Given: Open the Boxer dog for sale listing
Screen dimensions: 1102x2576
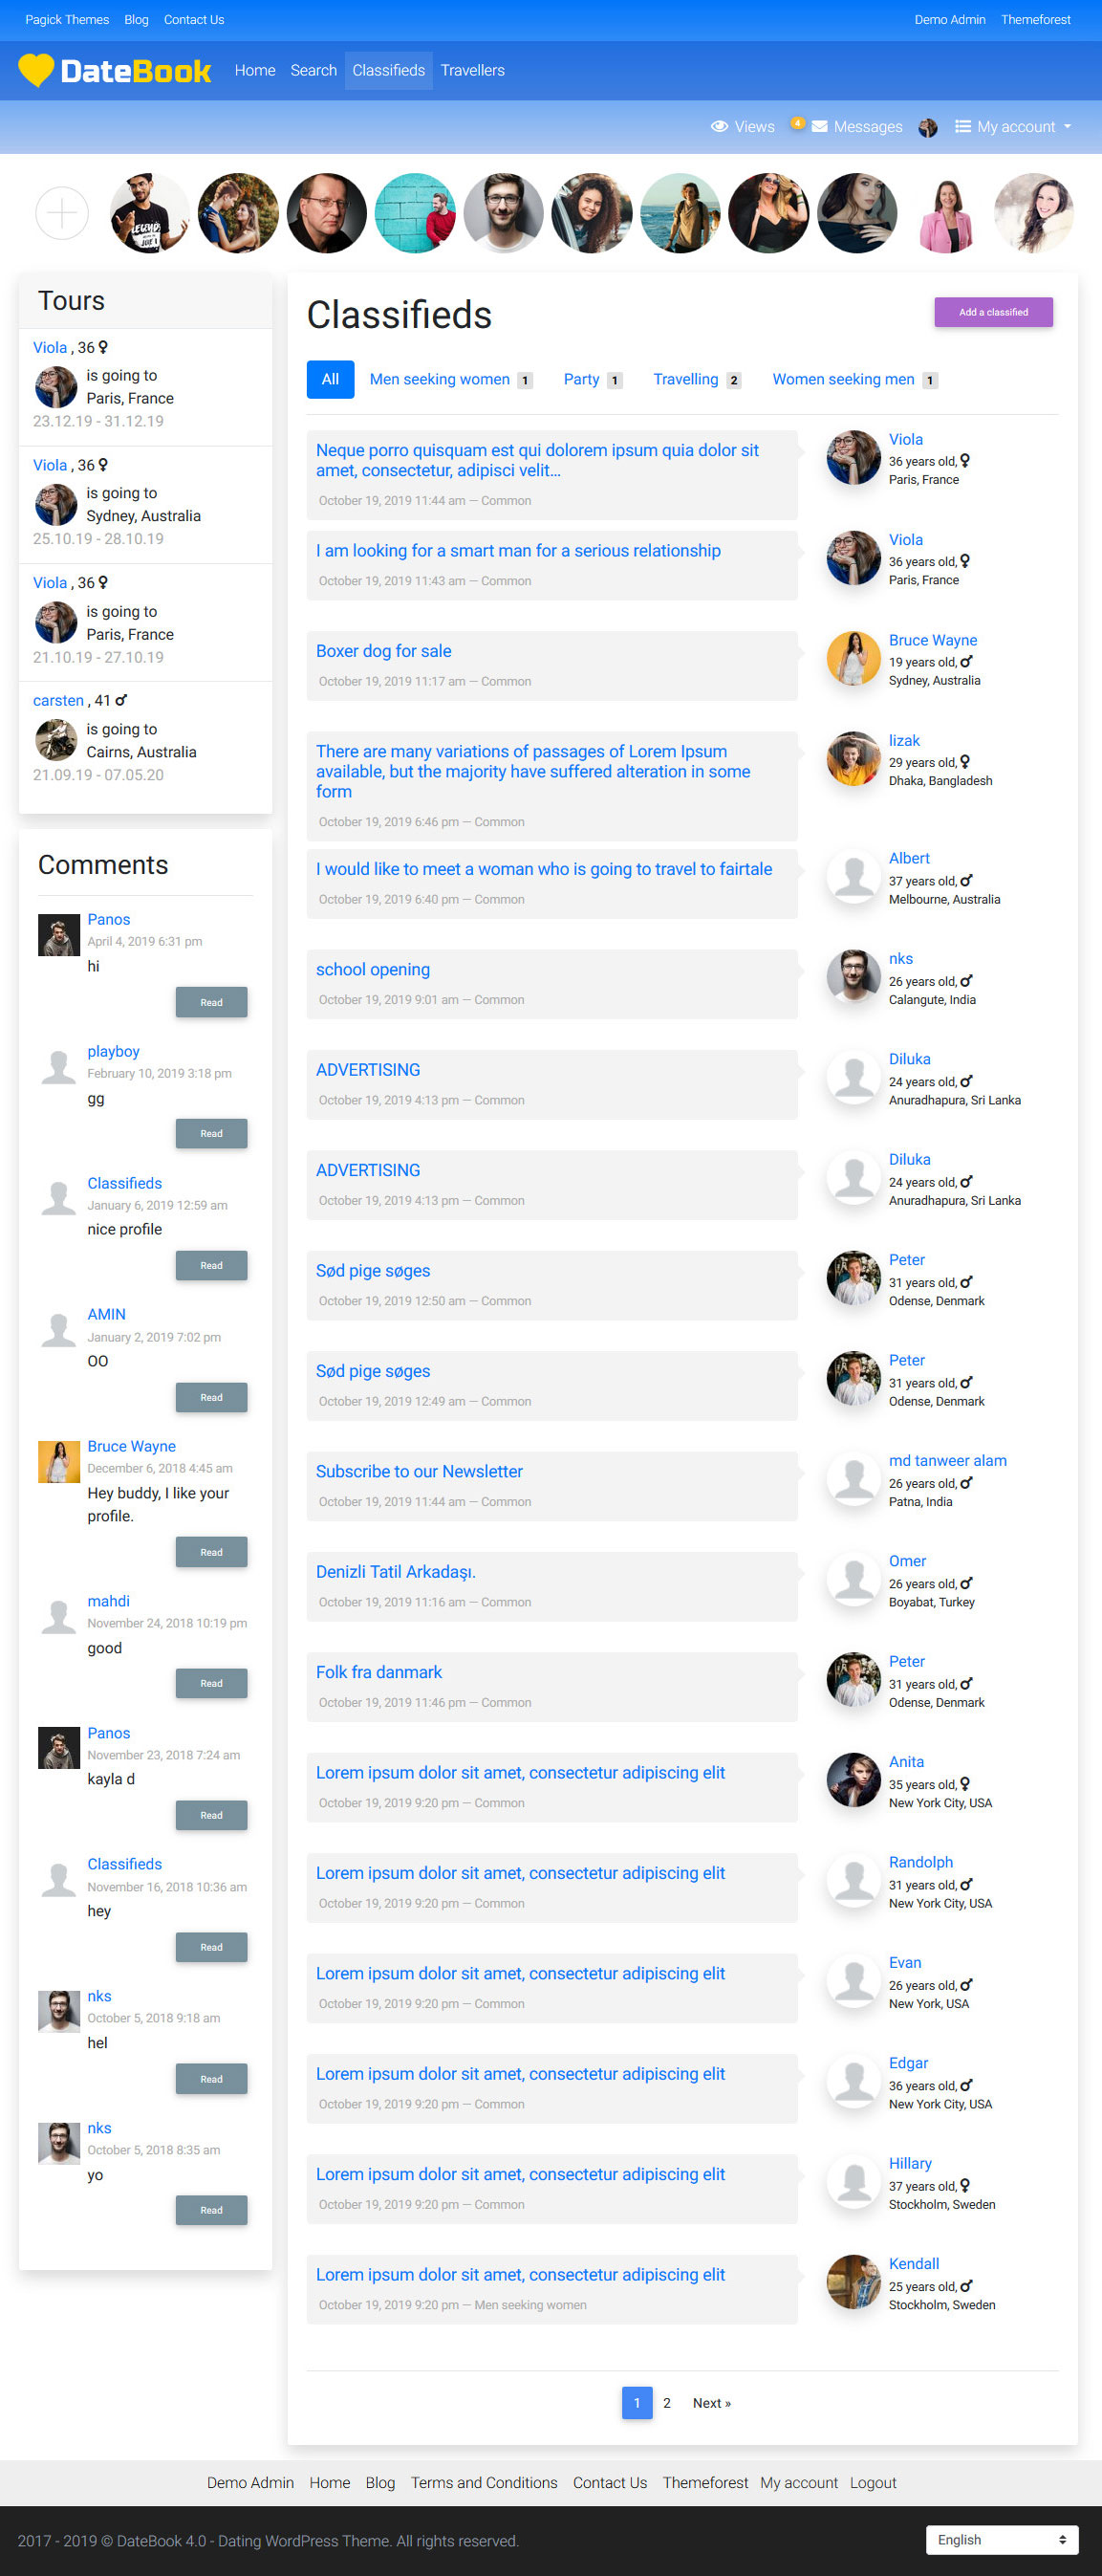Looking at the screenshot, I should [x=384, y=651].
